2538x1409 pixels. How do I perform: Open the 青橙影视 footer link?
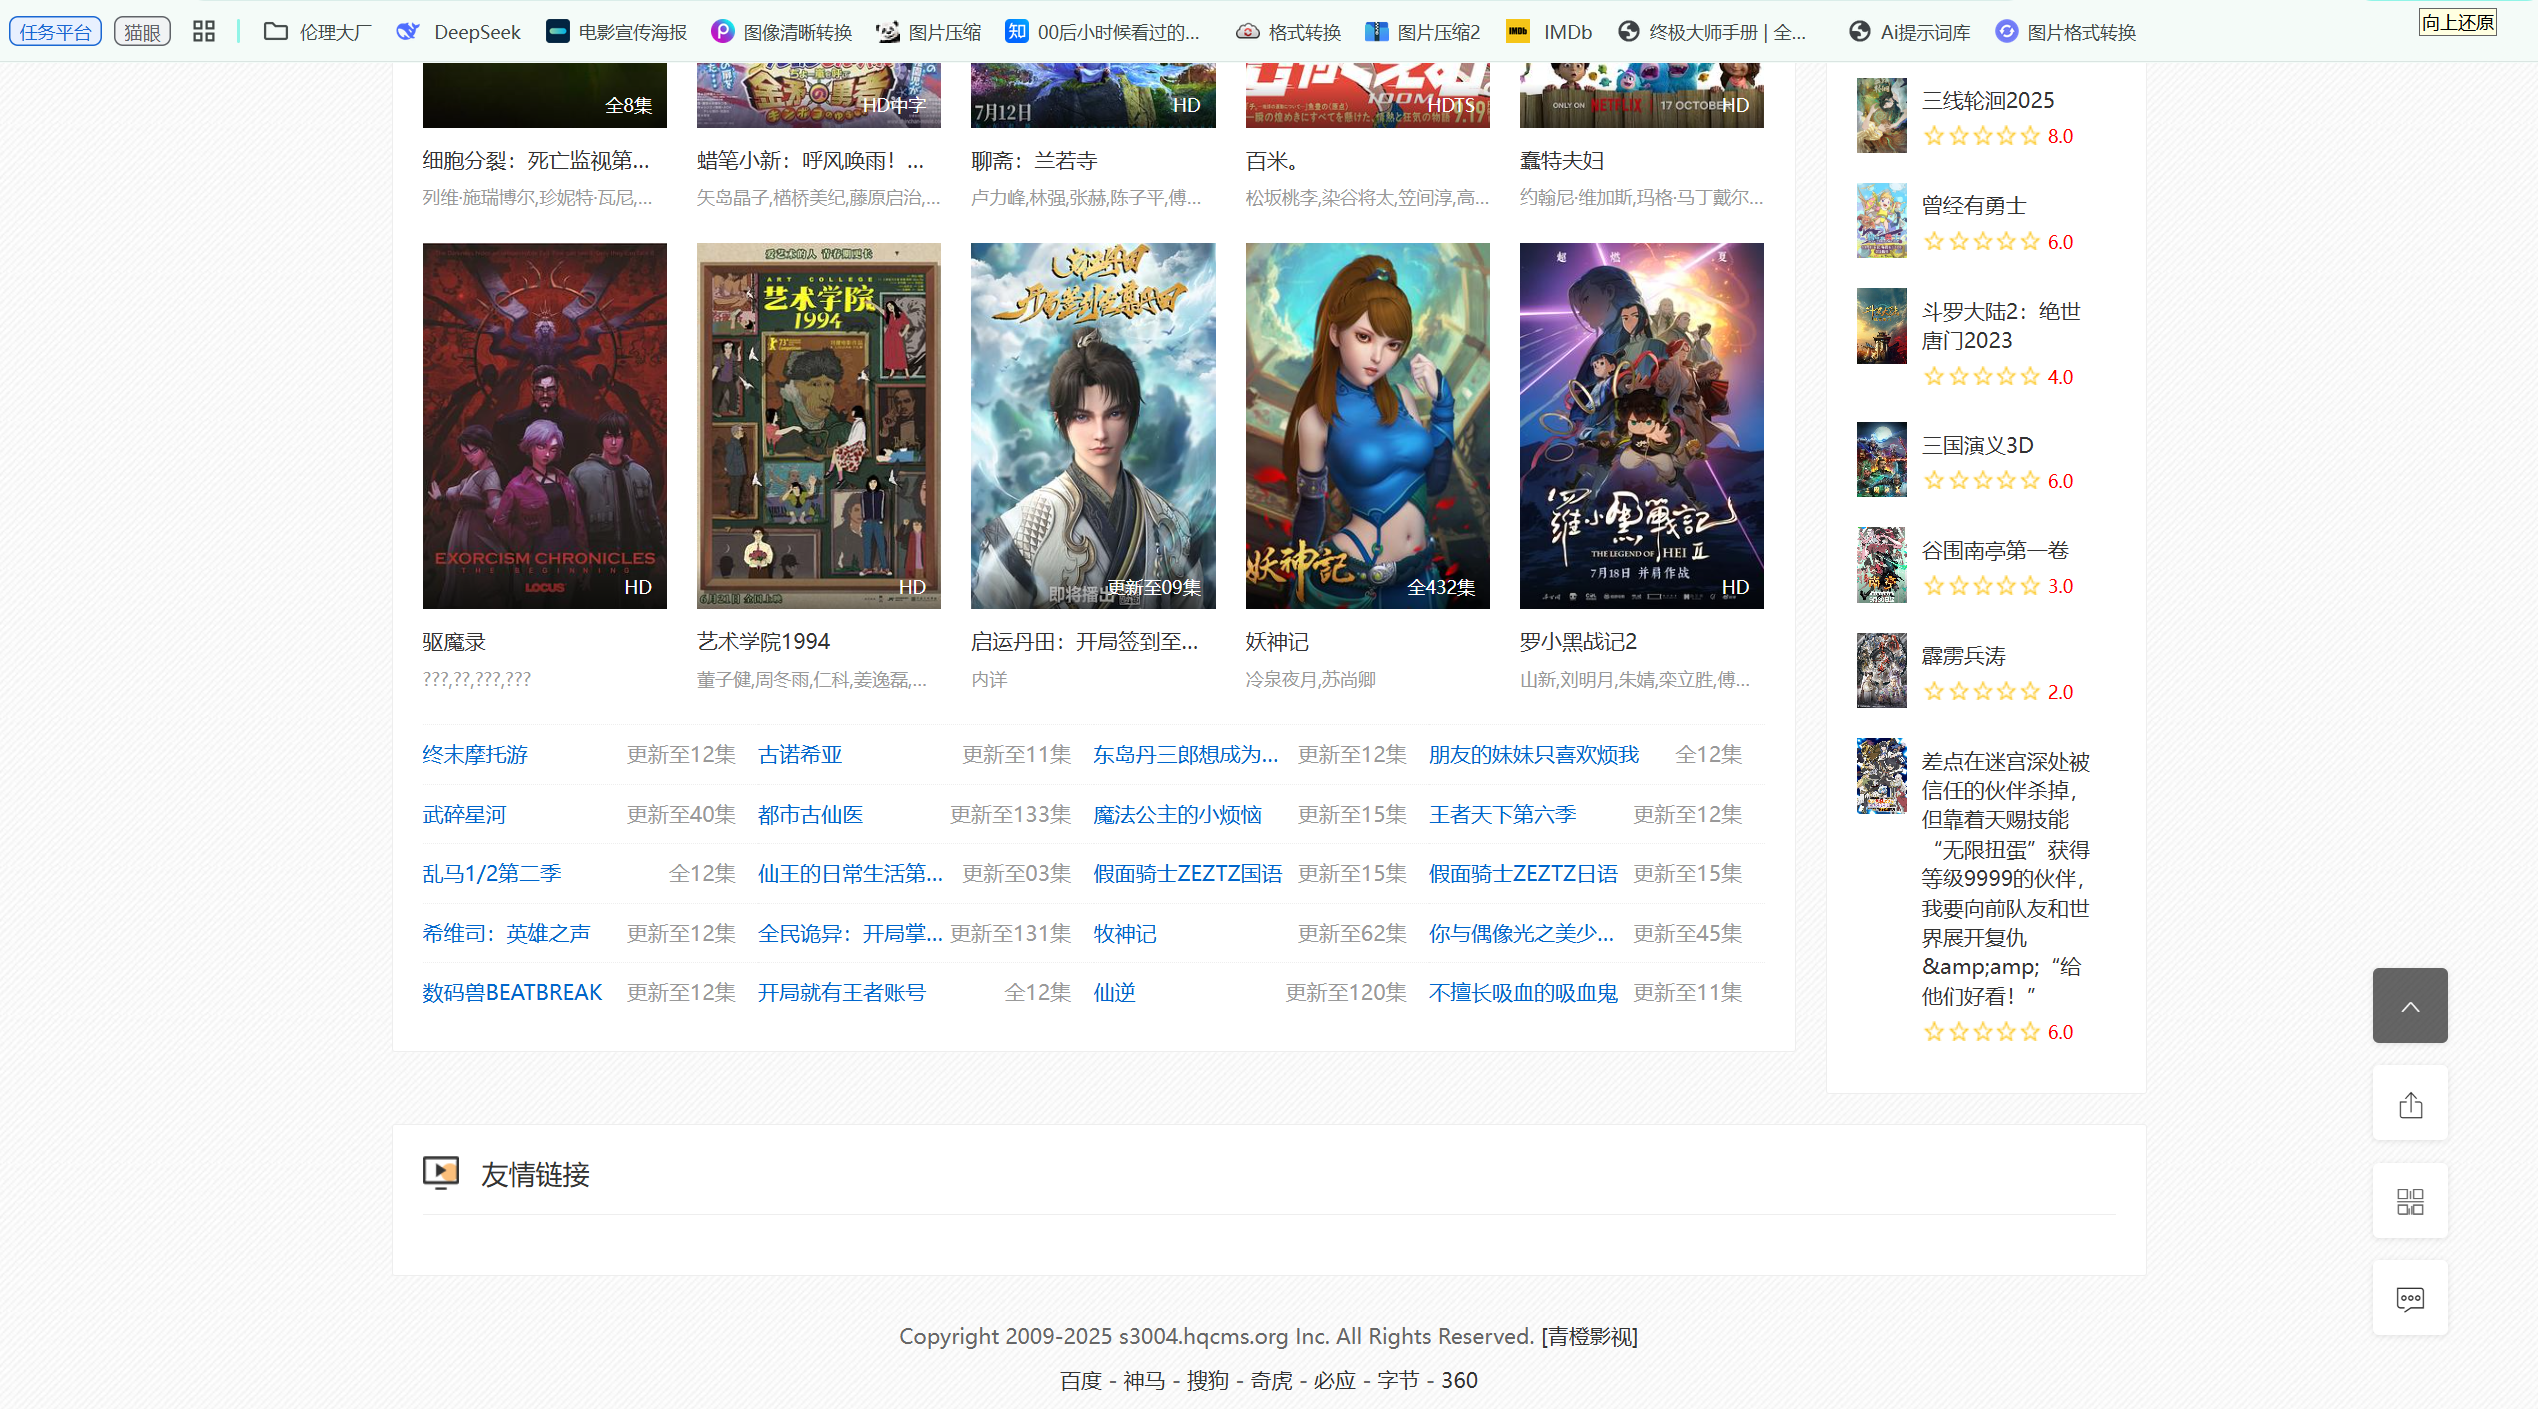tap(1589, 1336)
